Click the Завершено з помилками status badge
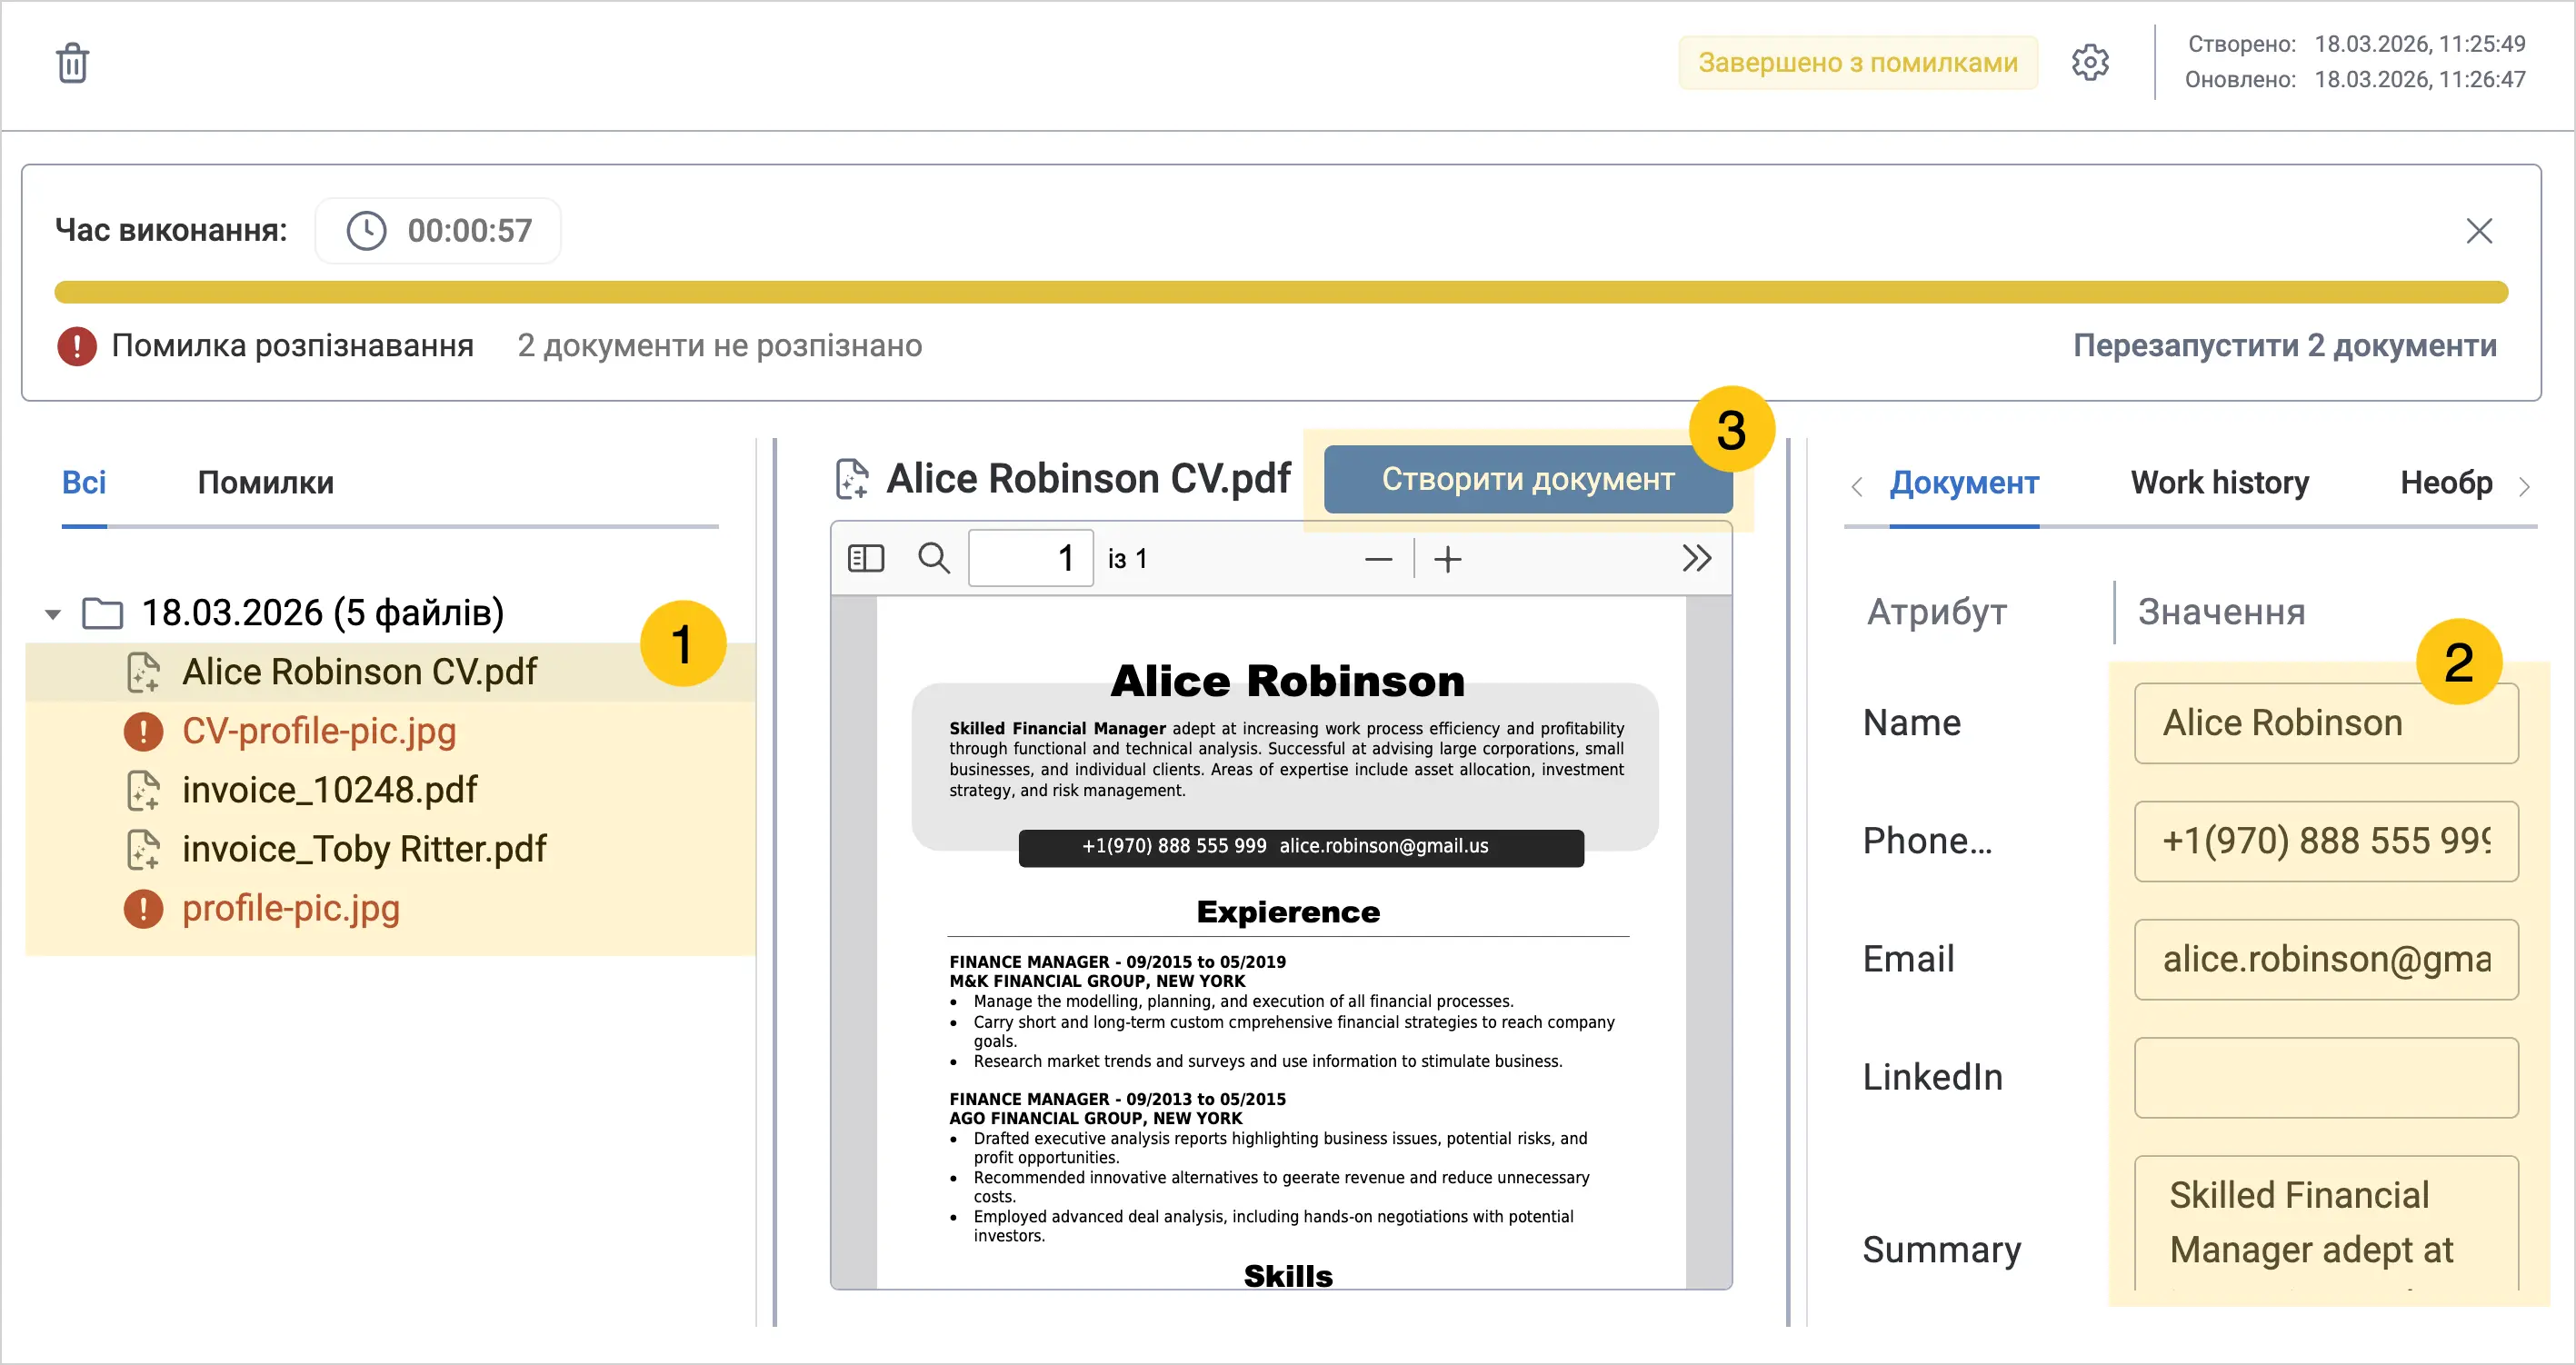Viewport: 2576px width, 1365px height. point(1857,63)
